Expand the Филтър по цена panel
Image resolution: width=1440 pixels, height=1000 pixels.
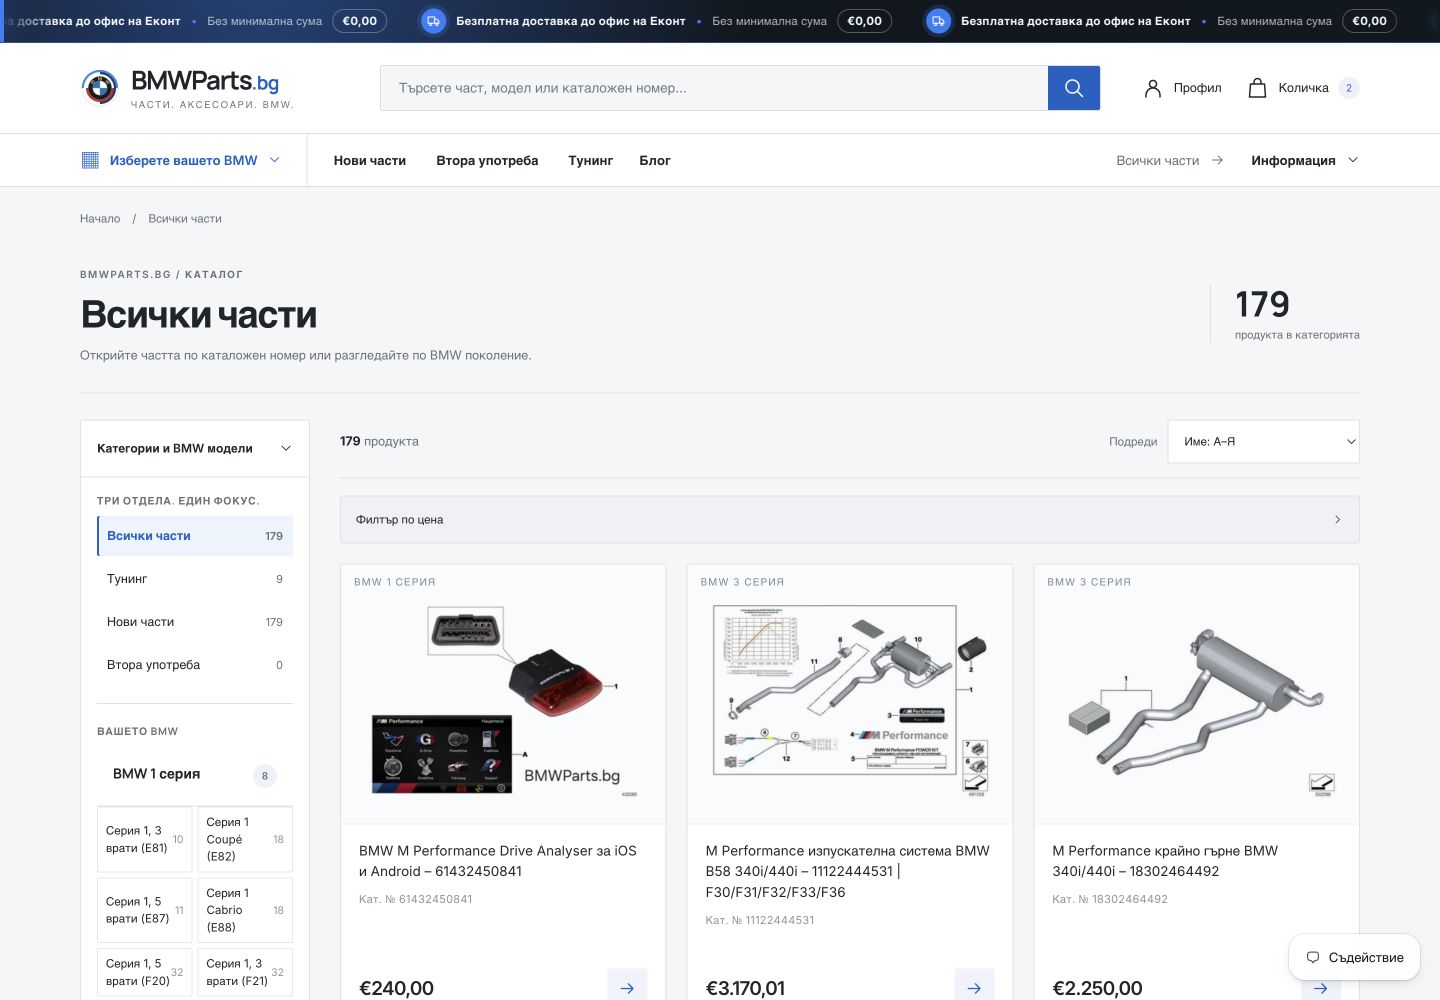[850, 520]
